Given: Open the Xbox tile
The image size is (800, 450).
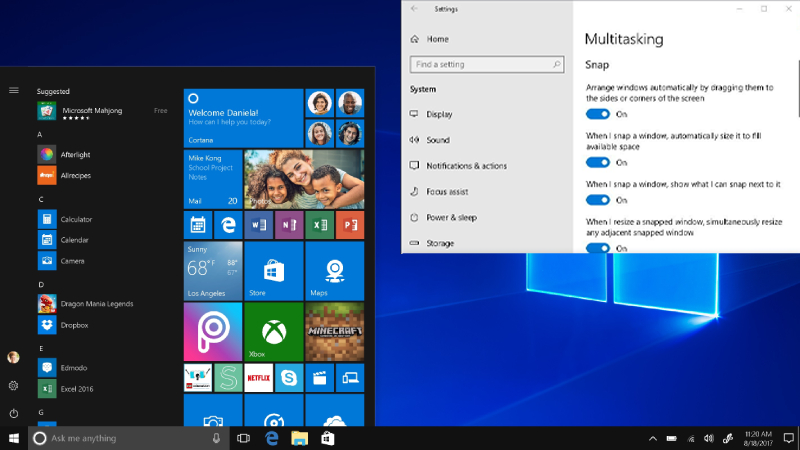Looking at the screenshot, I should coord(274,332).
